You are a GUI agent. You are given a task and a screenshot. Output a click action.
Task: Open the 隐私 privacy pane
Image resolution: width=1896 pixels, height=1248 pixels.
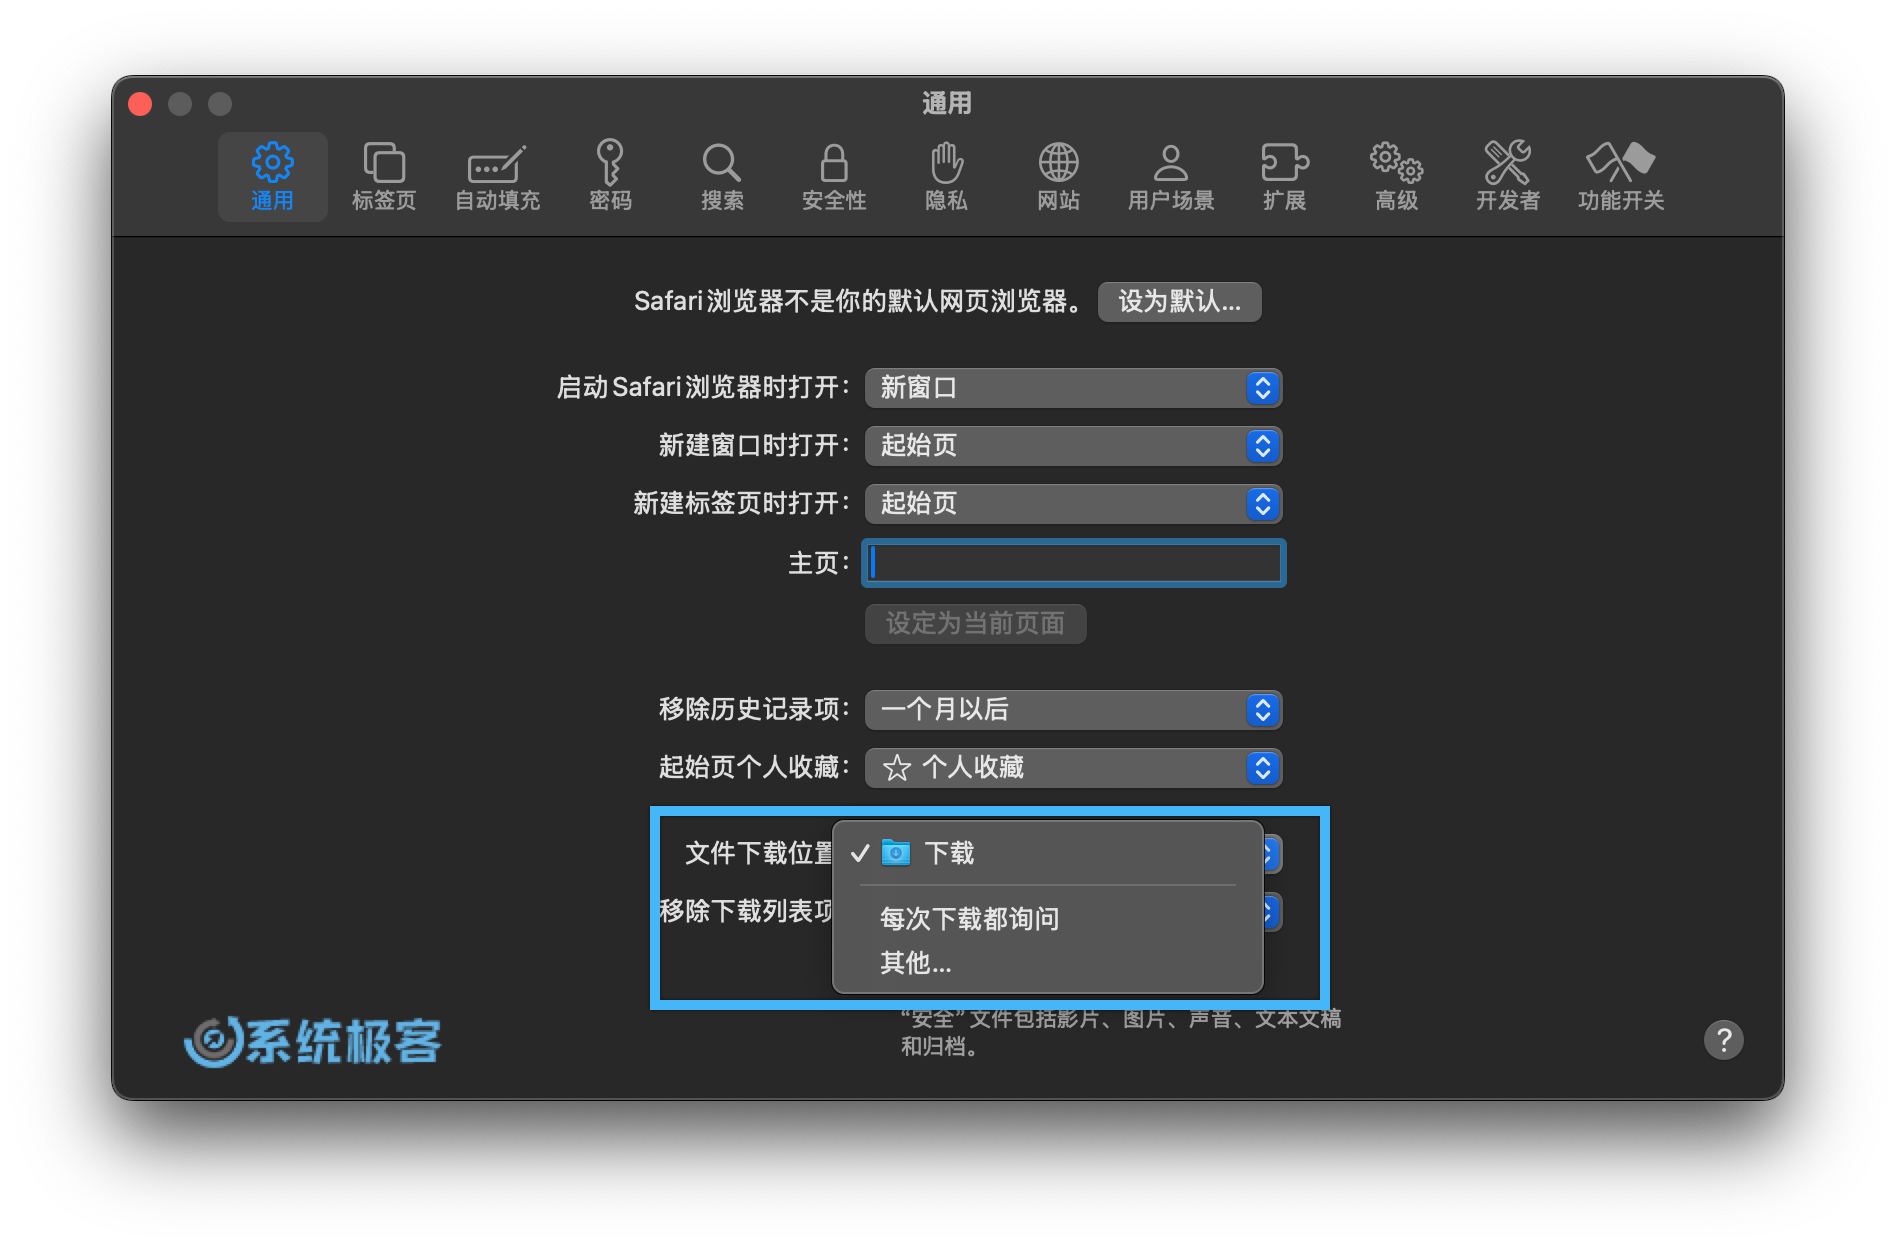(x=946, y=177)
